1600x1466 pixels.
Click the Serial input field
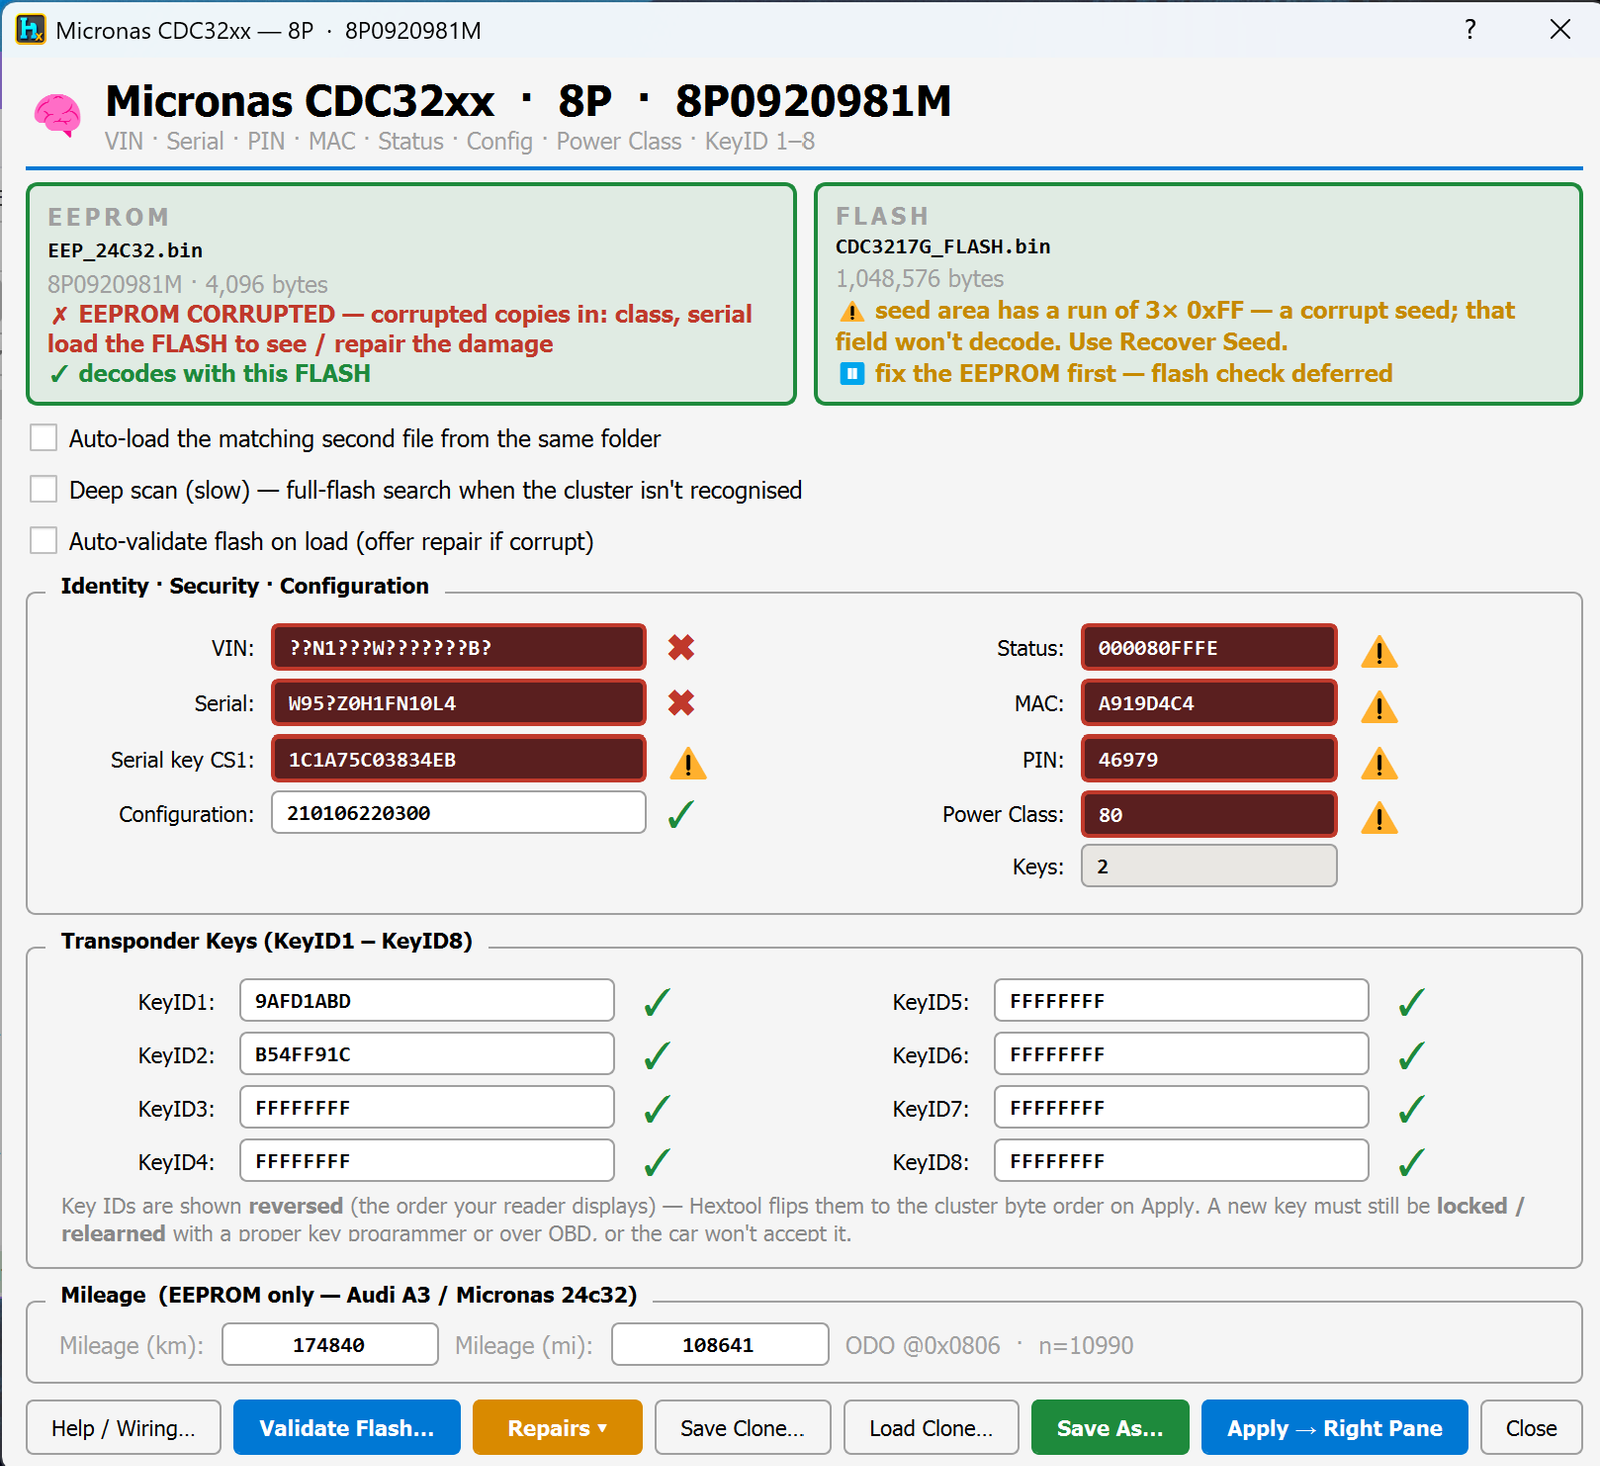pyautogui.click(x=458, y=703)
